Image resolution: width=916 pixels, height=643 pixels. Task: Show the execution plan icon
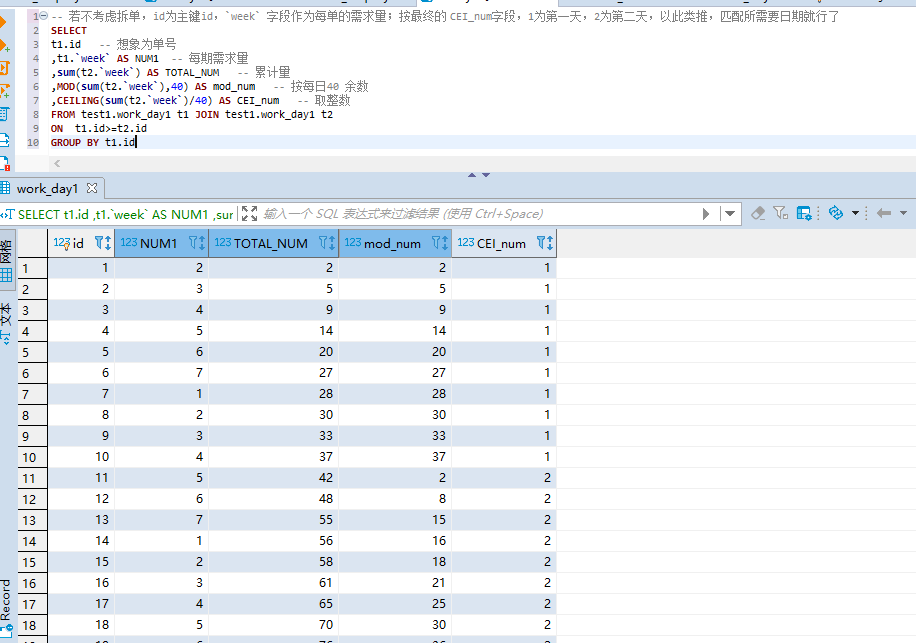[4, 113]
